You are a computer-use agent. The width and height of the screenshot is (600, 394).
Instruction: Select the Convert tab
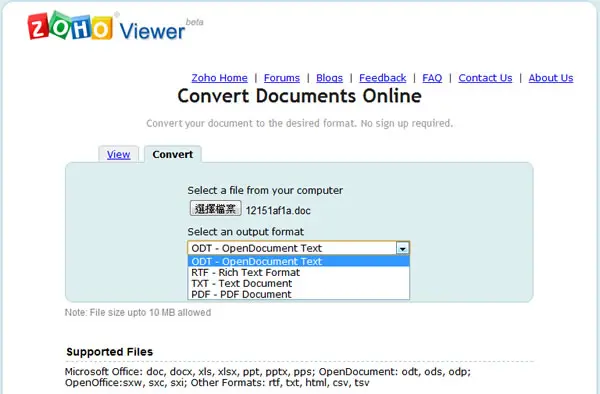[x=173, y=154]
